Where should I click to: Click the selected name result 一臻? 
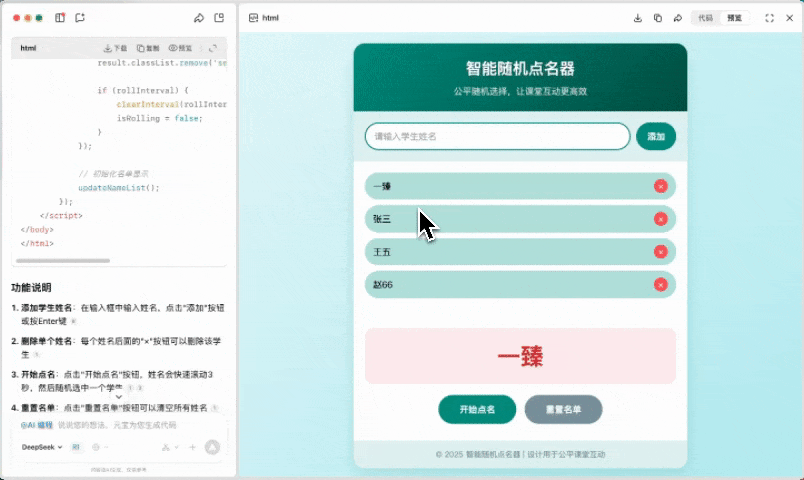[520, 356]
